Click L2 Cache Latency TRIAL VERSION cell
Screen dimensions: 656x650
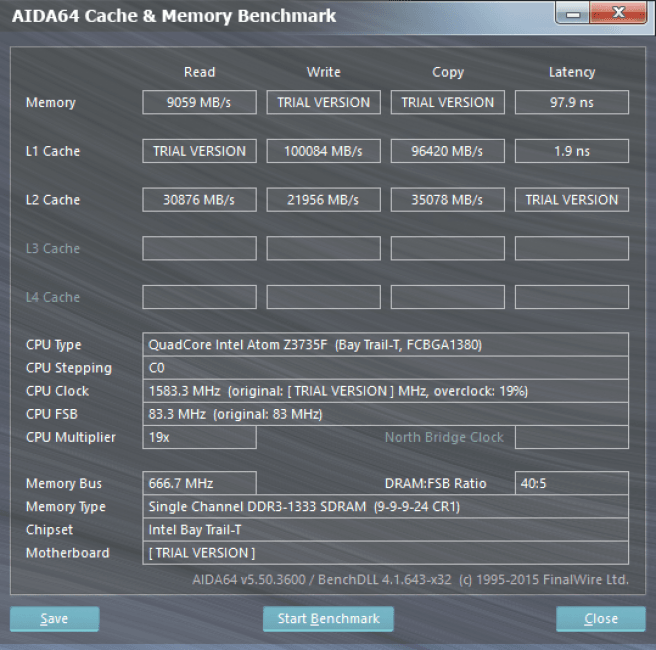(x=571, y=200)
